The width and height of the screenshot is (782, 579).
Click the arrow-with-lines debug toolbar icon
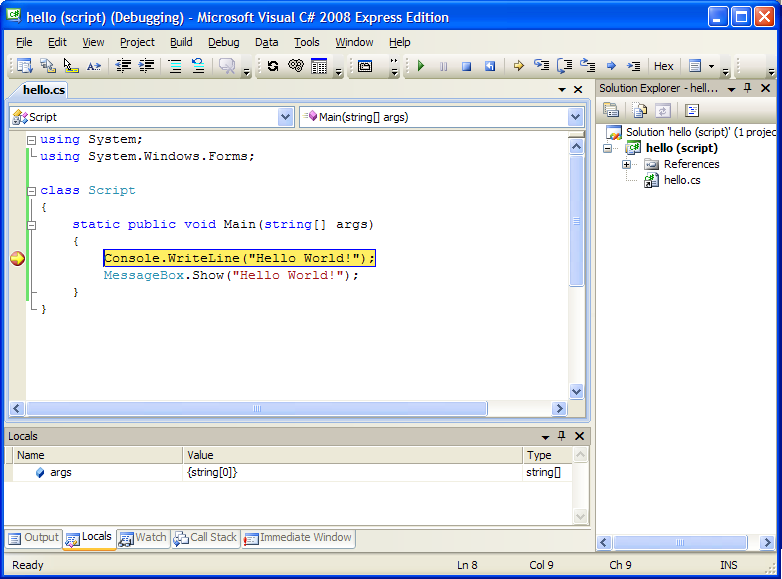click(x=633, y=66)
